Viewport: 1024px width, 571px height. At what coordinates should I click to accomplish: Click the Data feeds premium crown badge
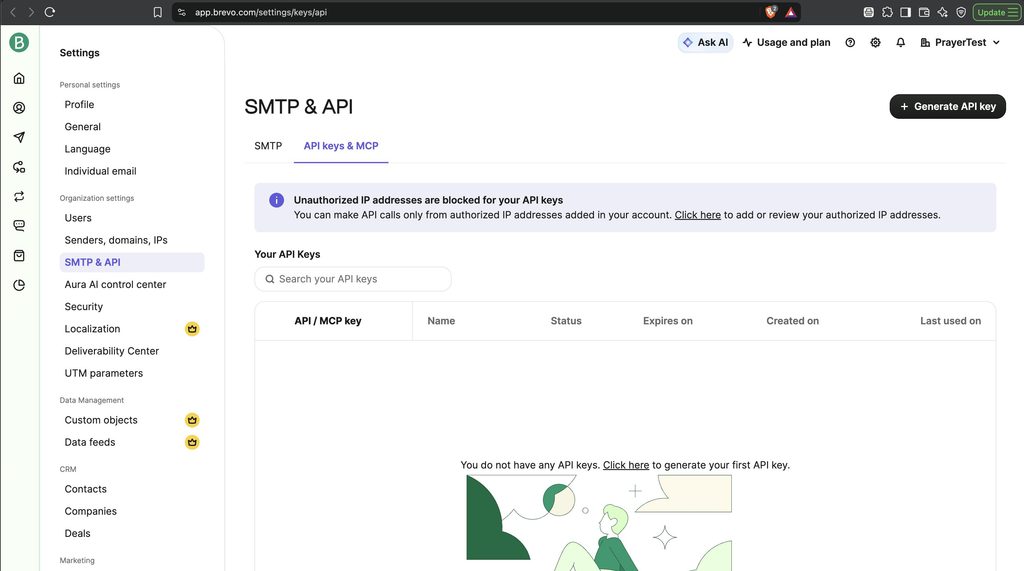tap(192, 442)
